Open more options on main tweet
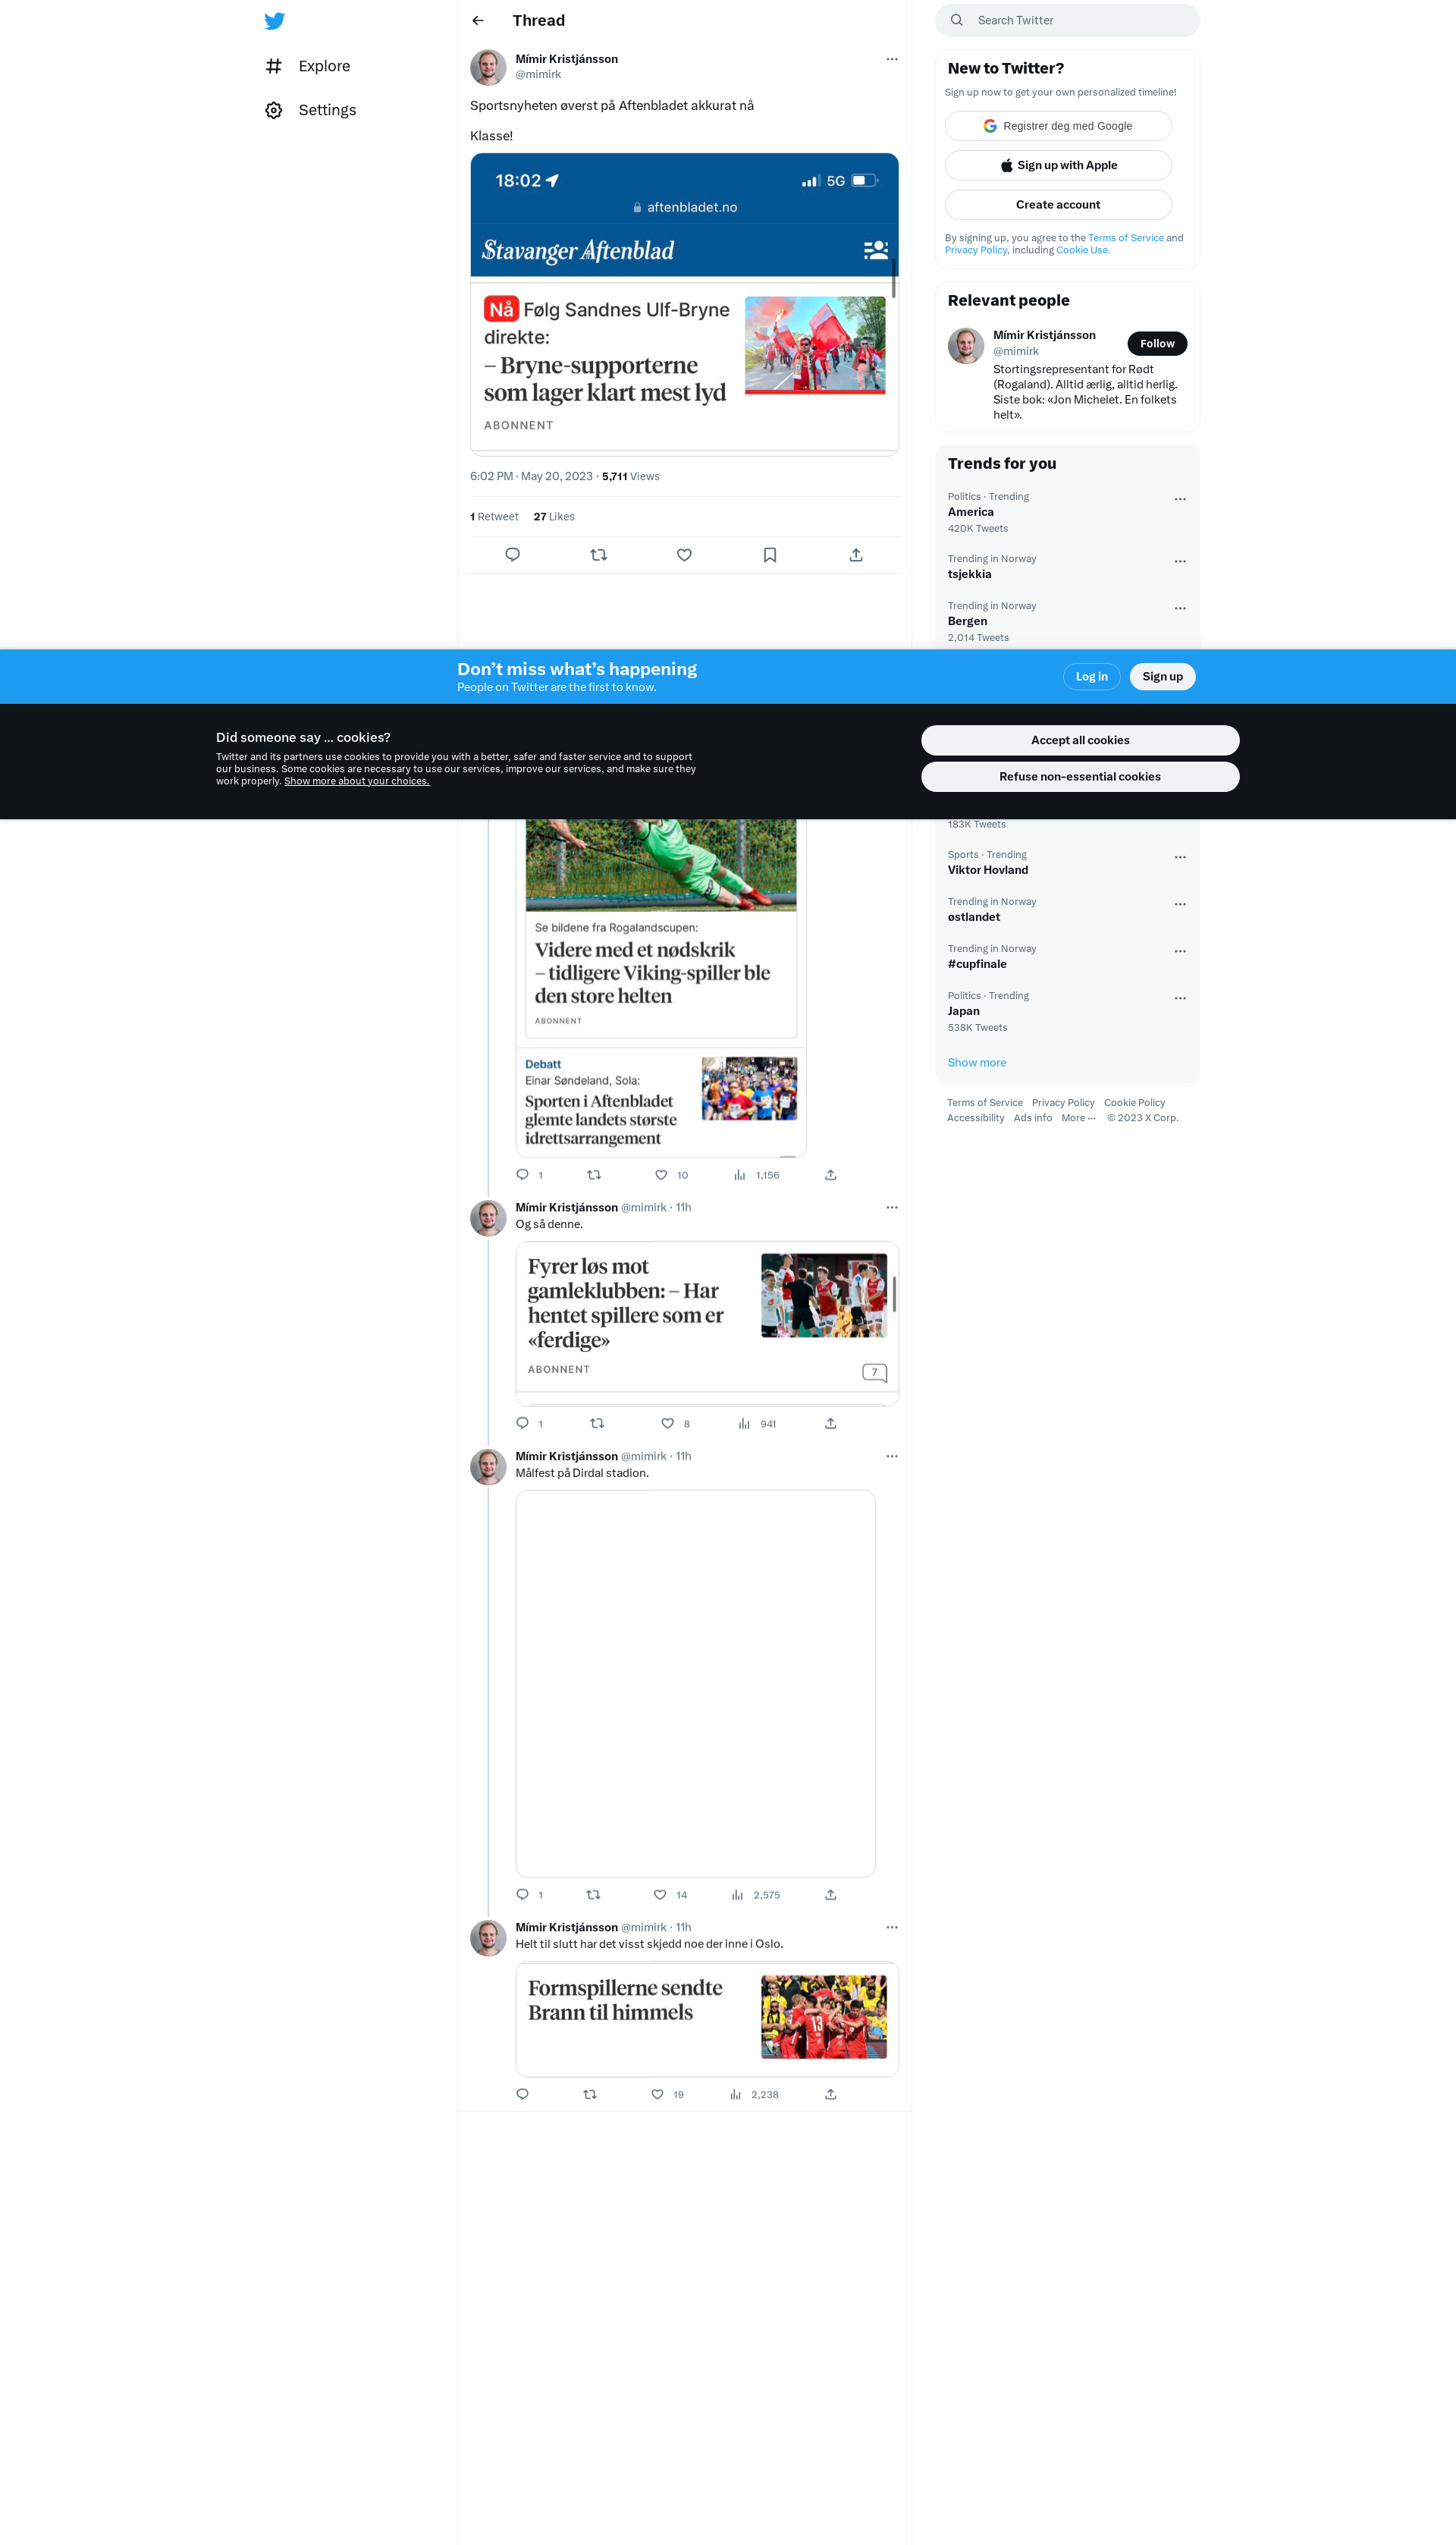1456x2545 pixels. tap(892, 59)
